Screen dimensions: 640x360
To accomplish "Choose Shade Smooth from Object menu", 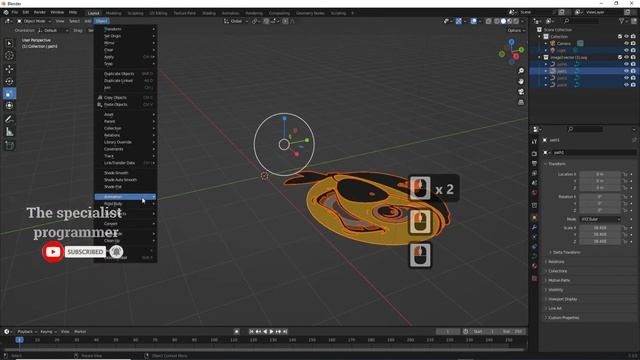I will [x=125, y=173].
